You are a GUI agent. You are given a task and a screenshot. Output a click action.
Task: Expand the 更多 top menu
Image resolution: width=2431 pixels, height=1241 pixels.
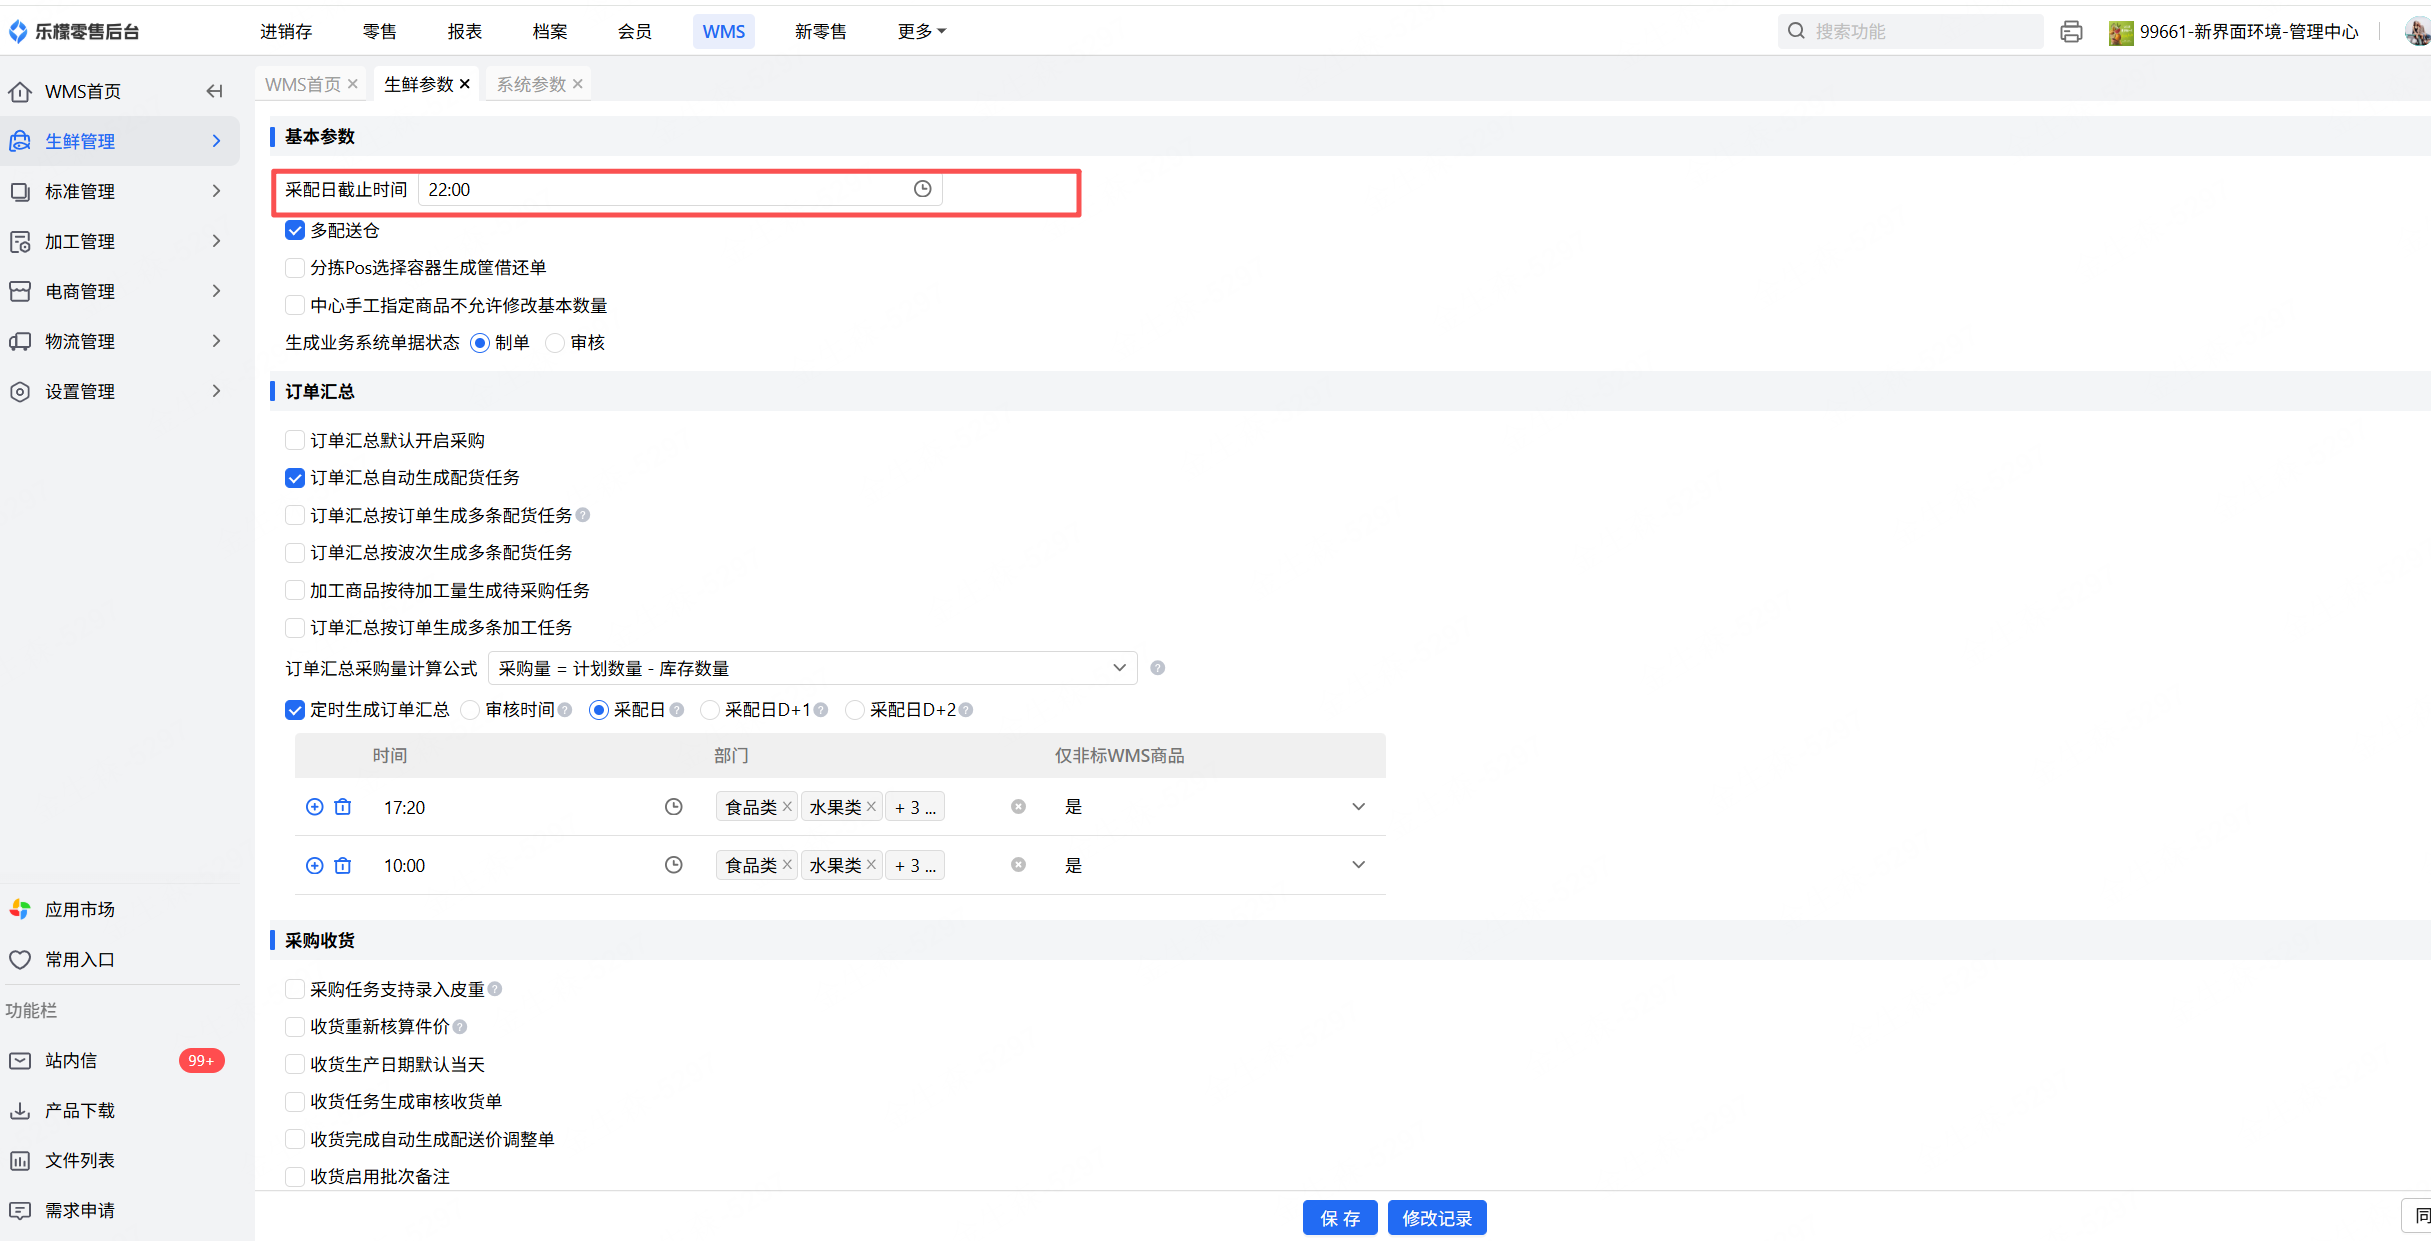pyautogui.click(x=921, y=32)
